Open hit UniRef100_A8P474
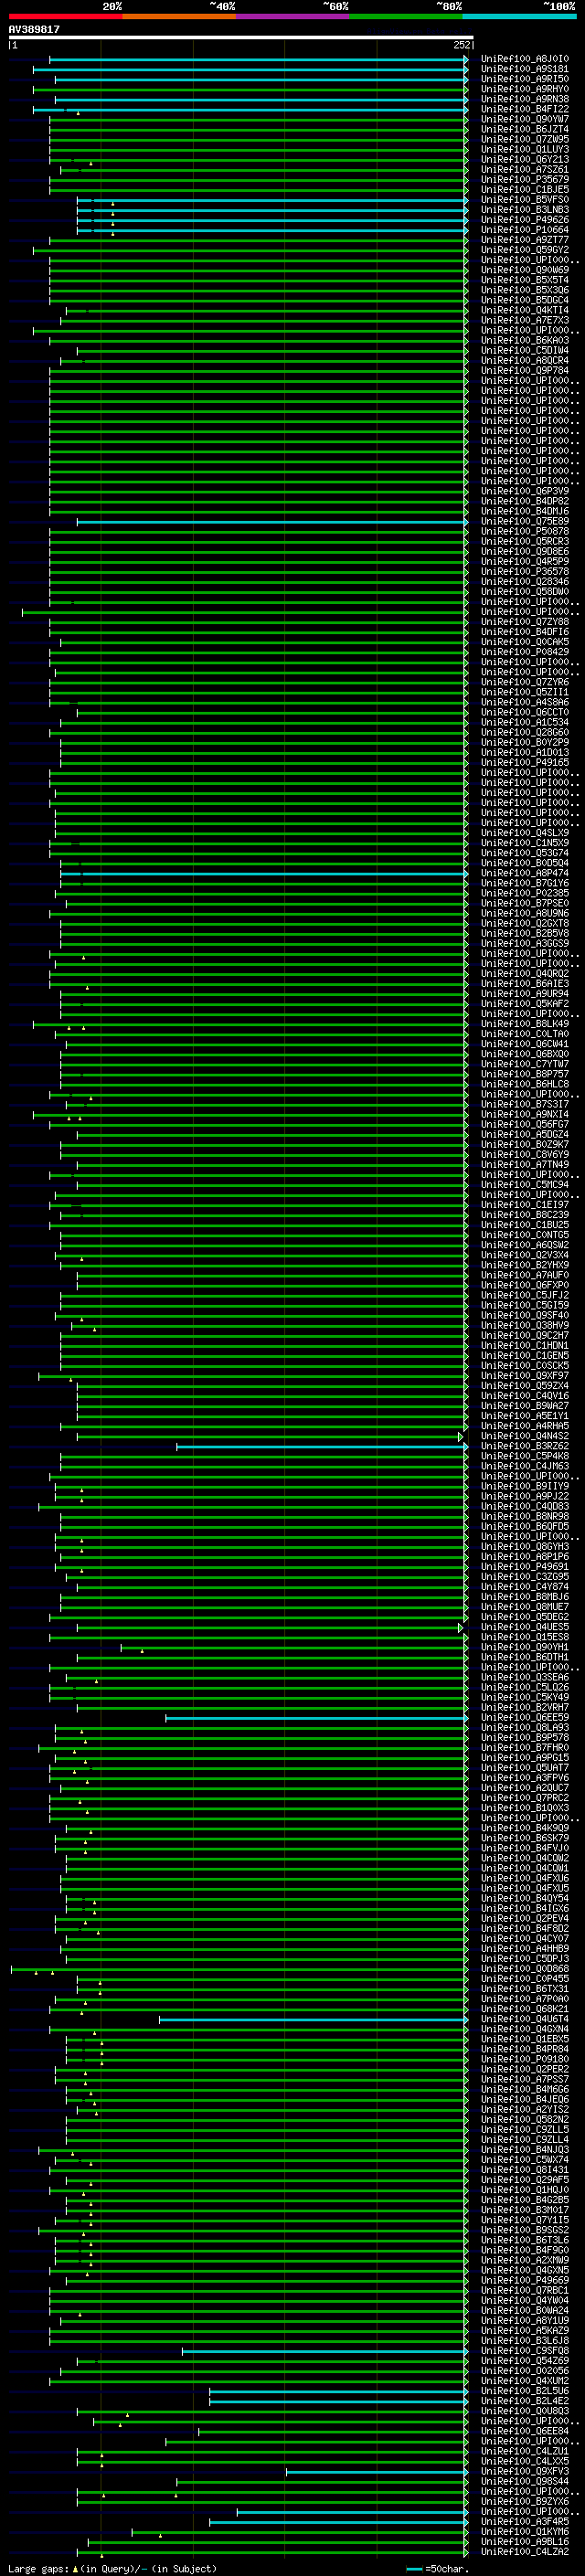The width and height of the screenshot is (585, 2576). (525, 873)
